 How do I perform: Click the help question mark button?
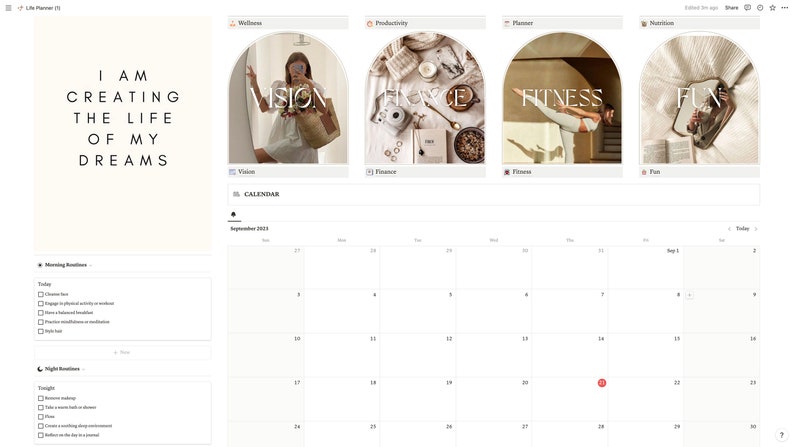781,435
